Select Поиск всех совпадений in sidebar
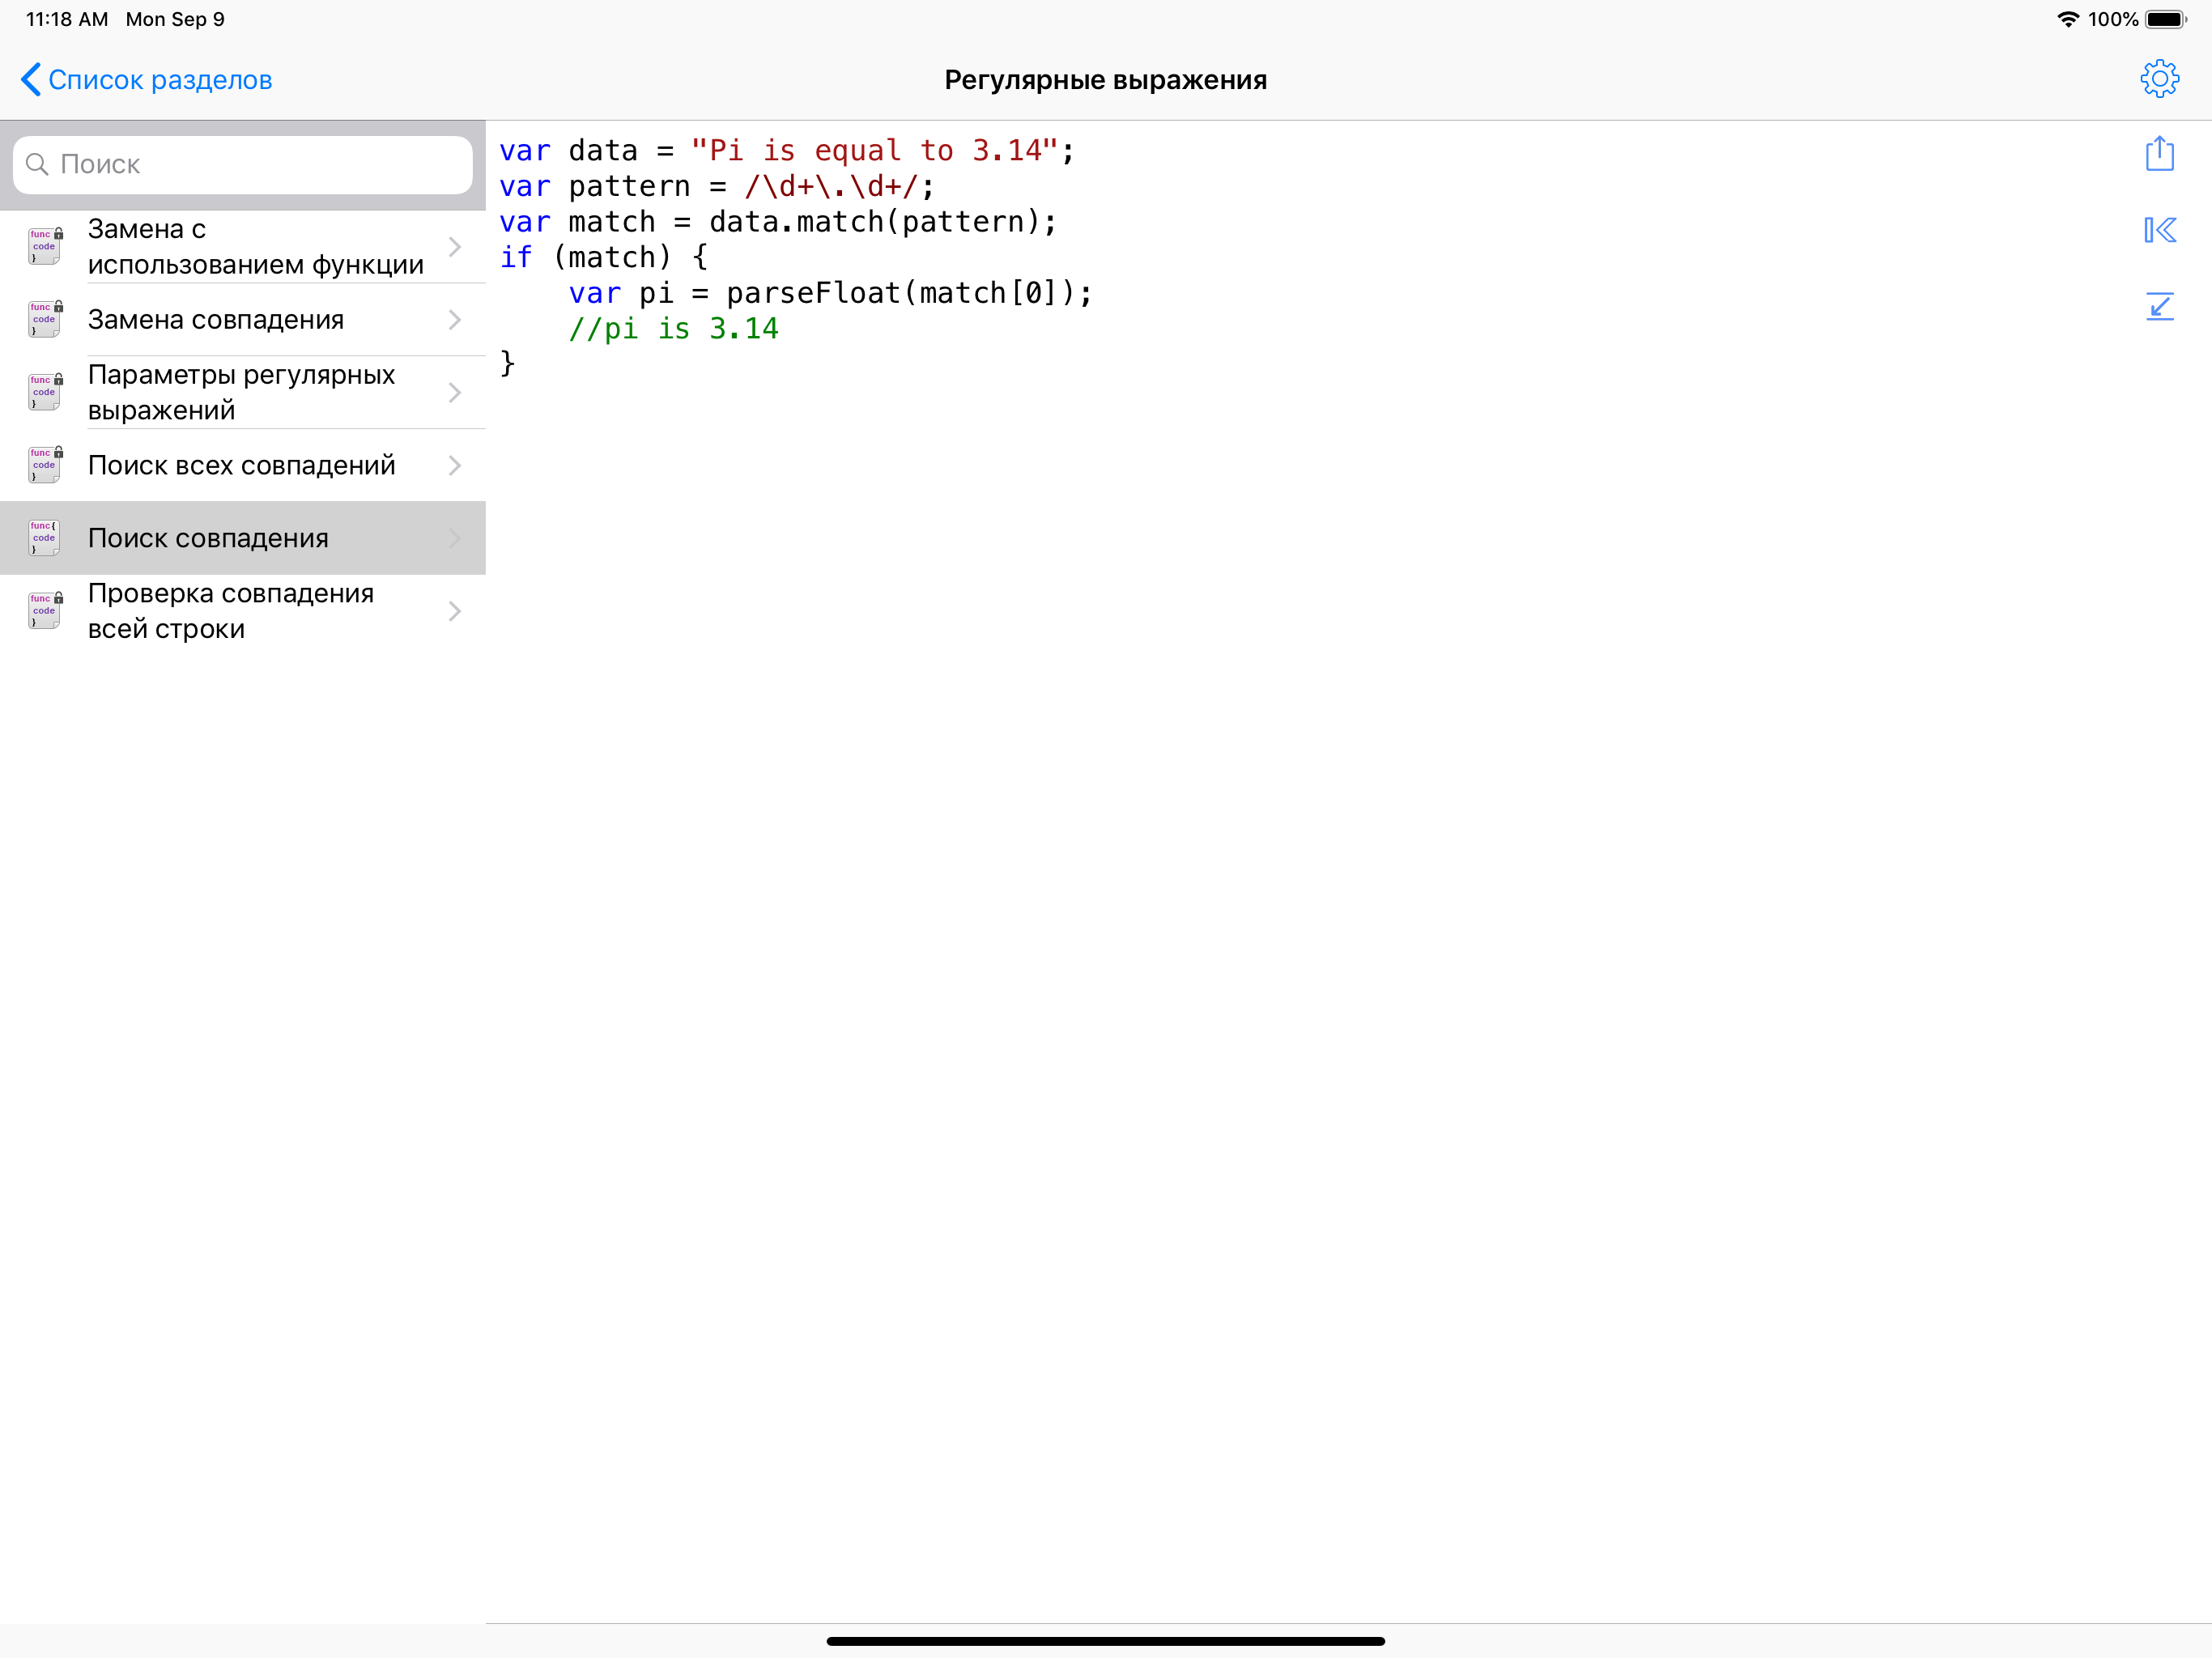The height and width of the screenshot is (1658, 2212). point(240,464)
